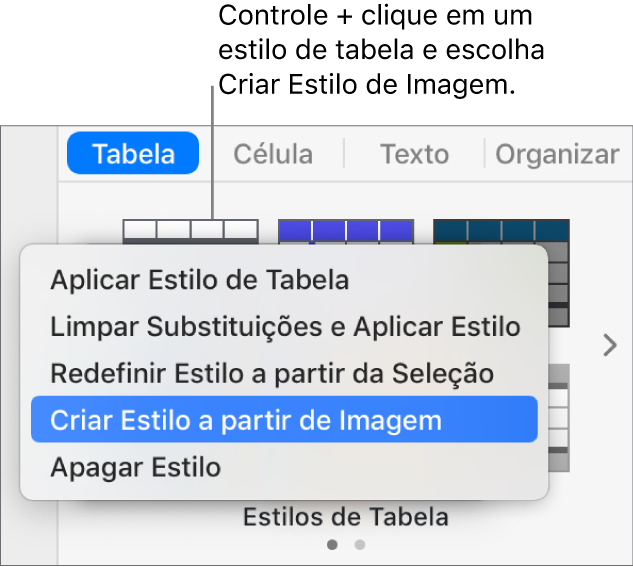Switch to second table styles page dot
Viewport: 633px width, 567px height.
coord(360,545)
